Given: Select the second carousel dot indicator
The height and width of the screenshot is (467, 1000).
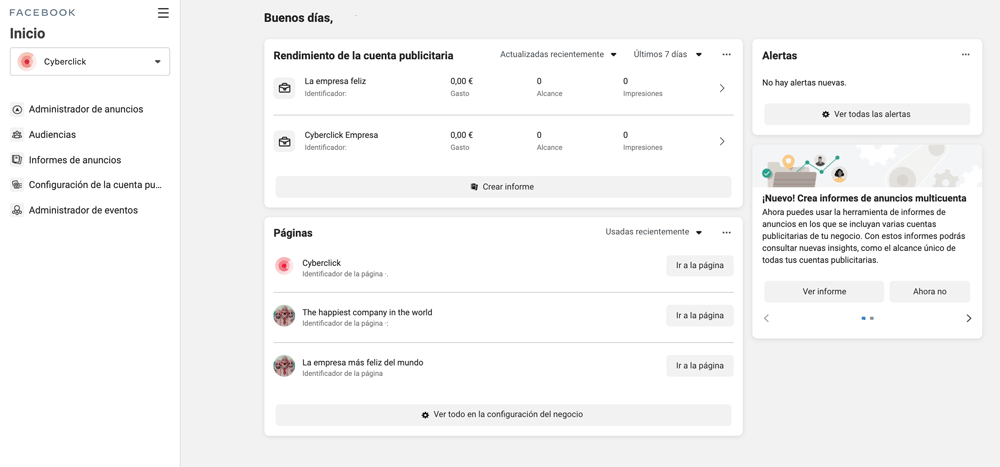Looking at the screenshot, I should (872, 318).
